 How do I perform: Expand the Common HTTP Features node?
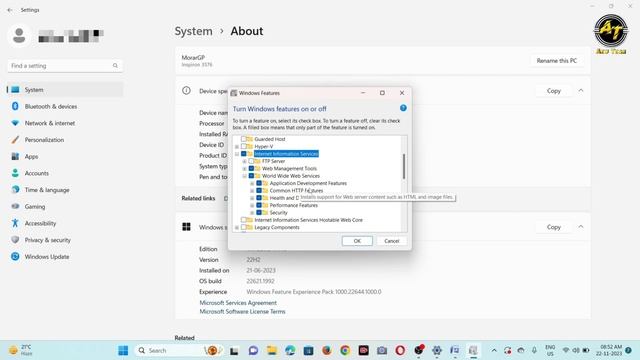click(x=252, y=191)
